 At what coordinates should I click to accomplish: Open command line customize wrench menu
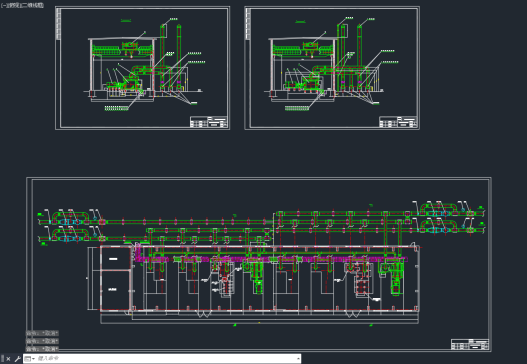(x=17, y=359)
